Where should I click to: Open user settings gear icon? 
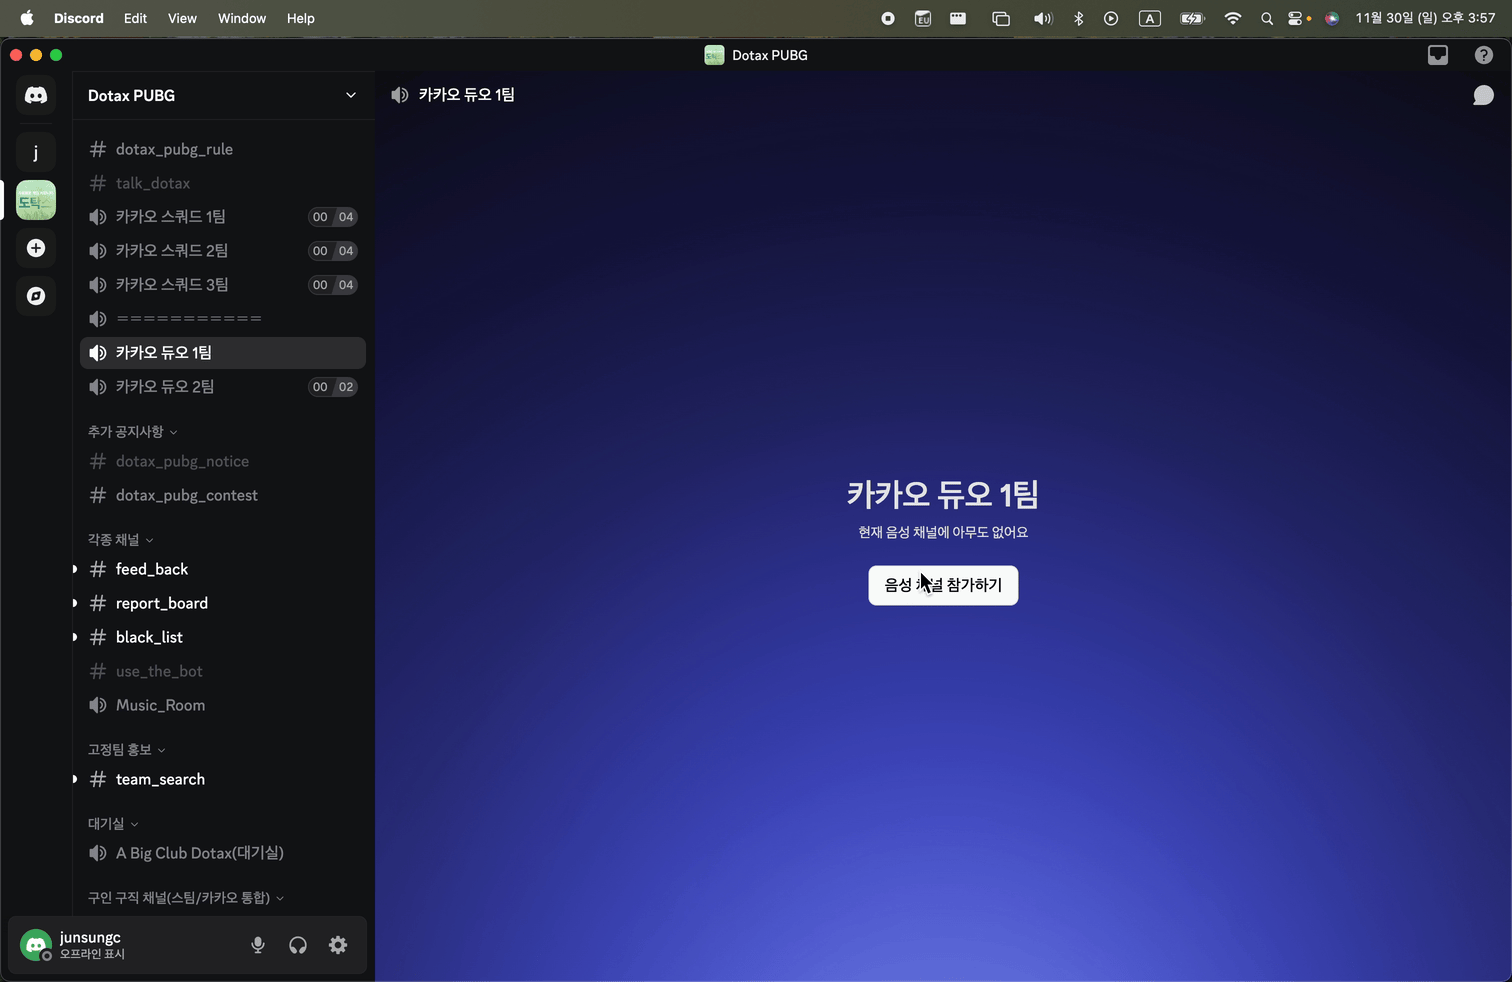pos(338,945)
